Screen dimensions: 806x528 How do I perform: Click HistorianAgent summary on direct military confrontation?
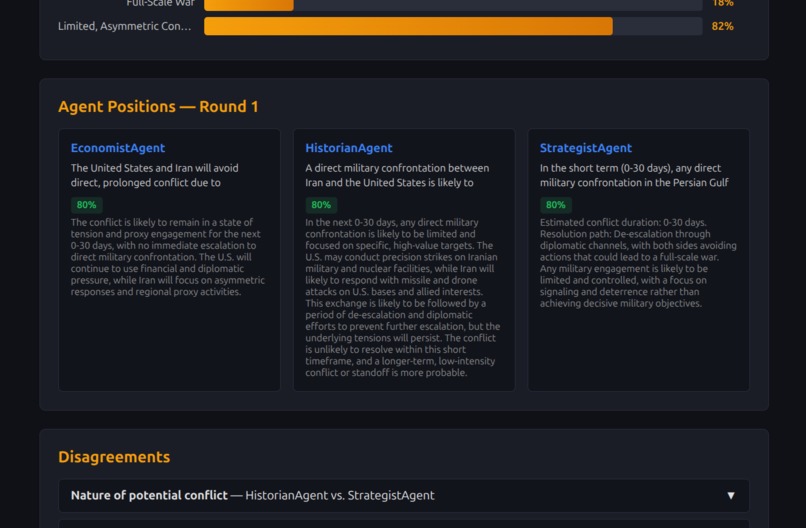tap(397, 175)
